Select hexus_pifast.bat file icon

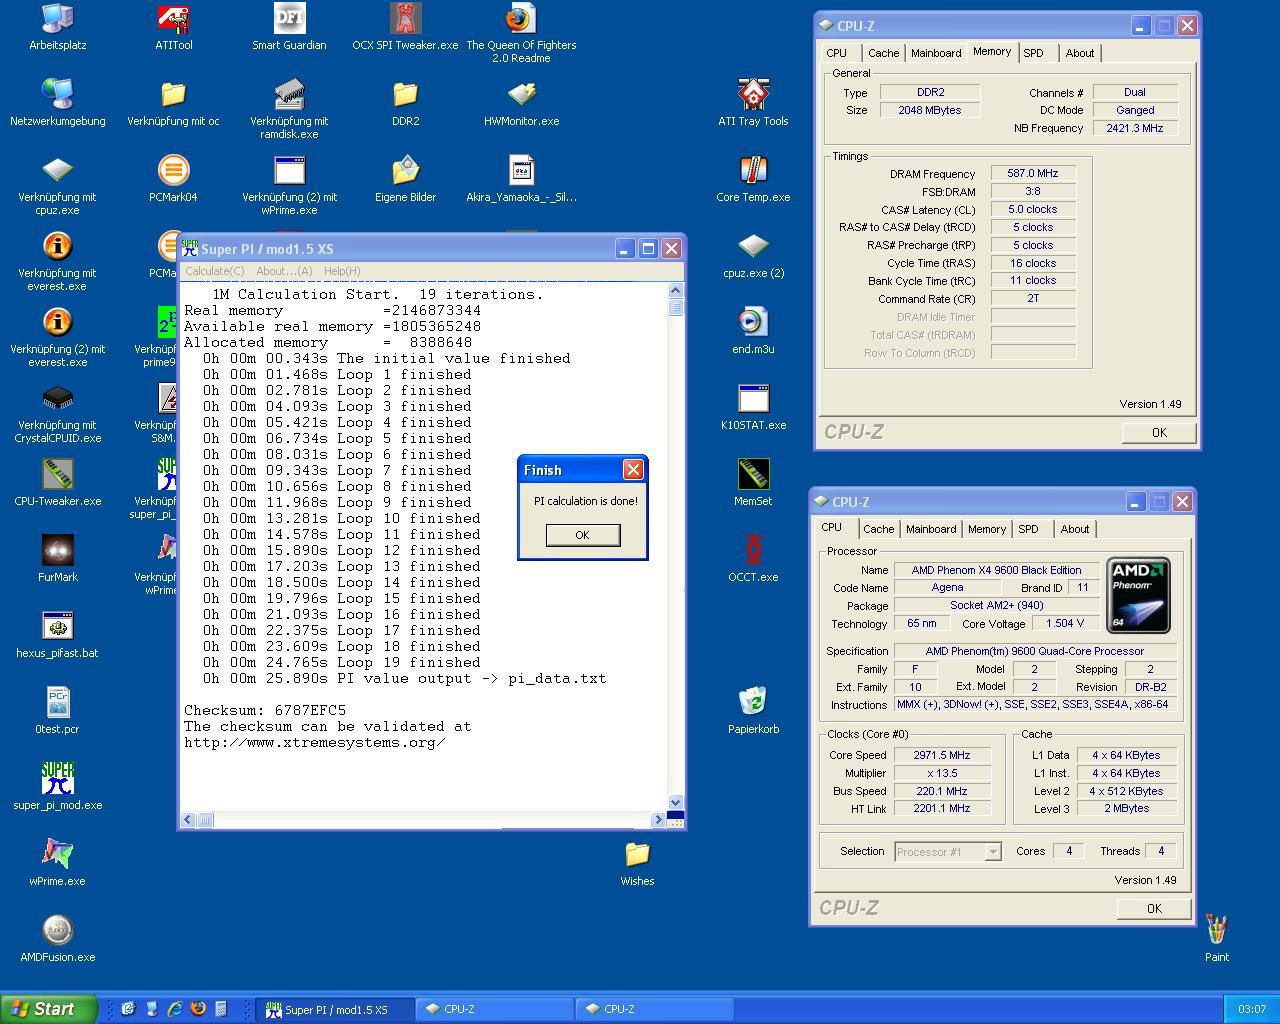click(57, 635)
